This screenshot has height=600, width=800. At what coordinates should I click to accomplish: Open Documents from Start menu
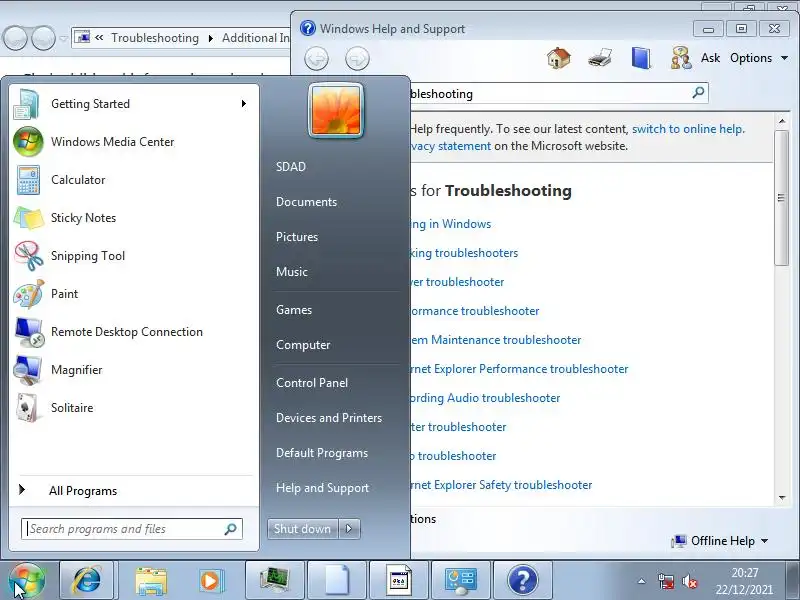click(306, 202)
